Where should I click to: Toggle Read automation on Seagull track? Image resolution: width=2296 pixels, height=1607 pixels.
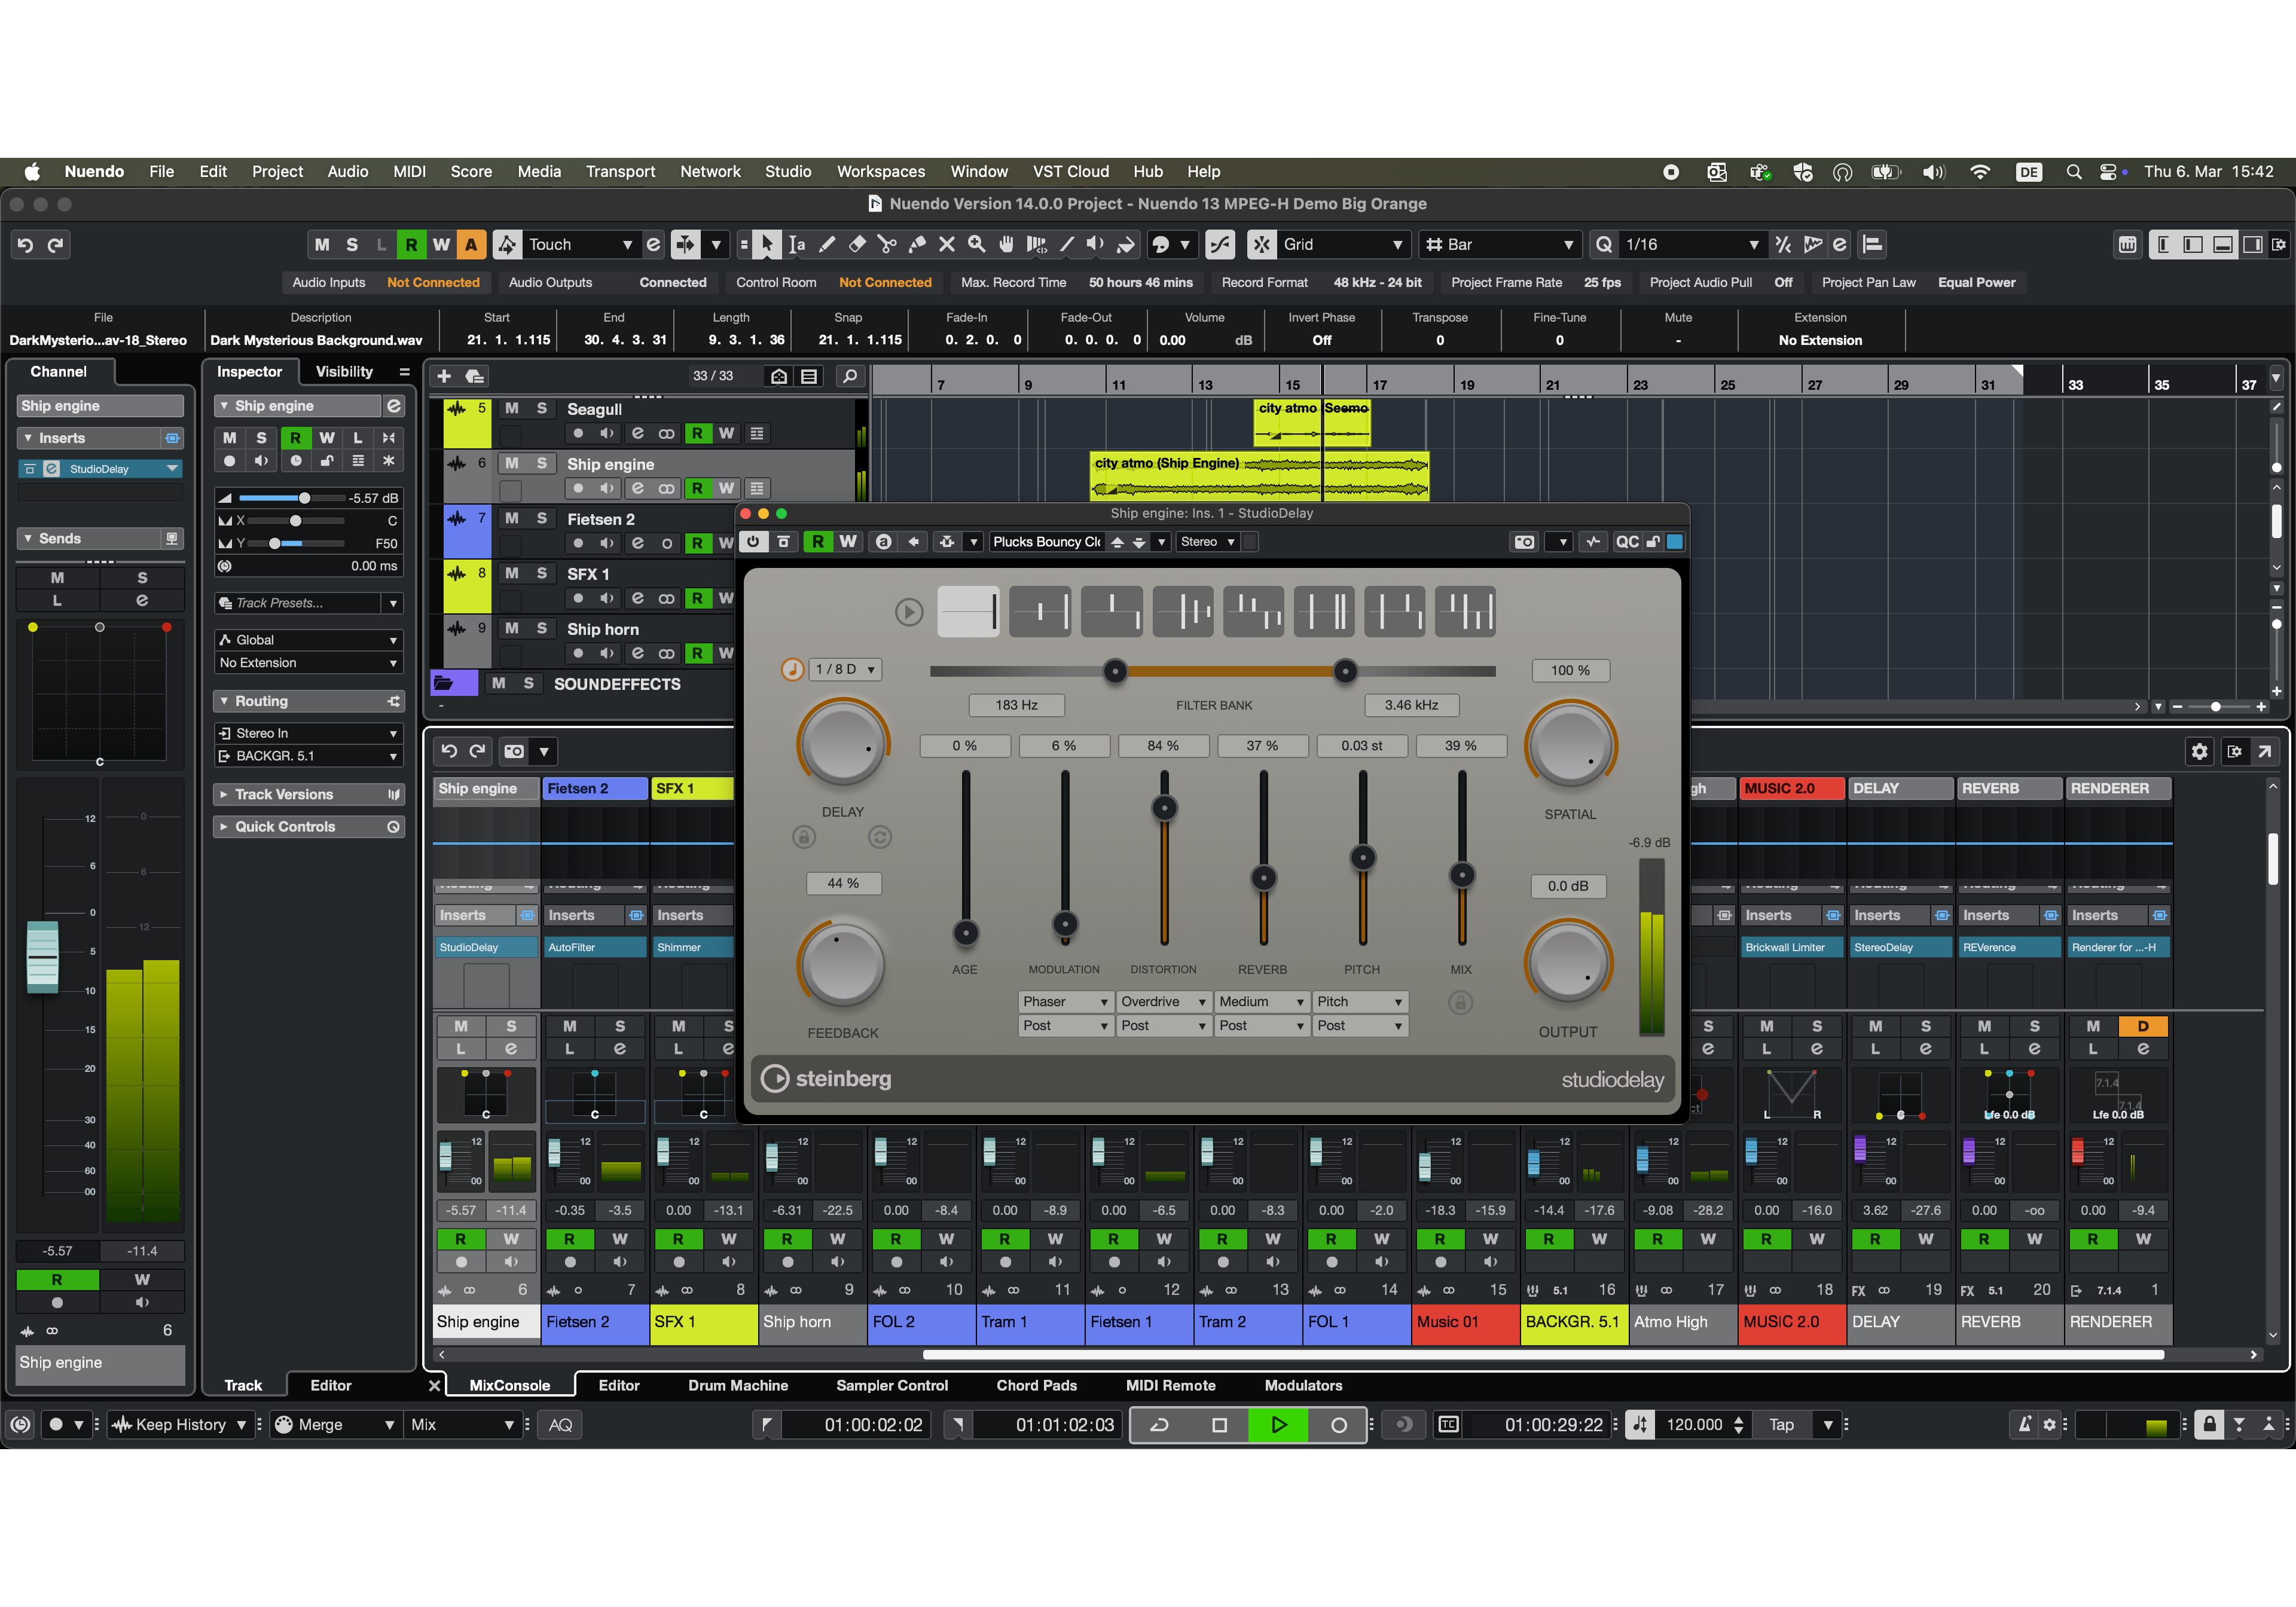coord(697,433)
